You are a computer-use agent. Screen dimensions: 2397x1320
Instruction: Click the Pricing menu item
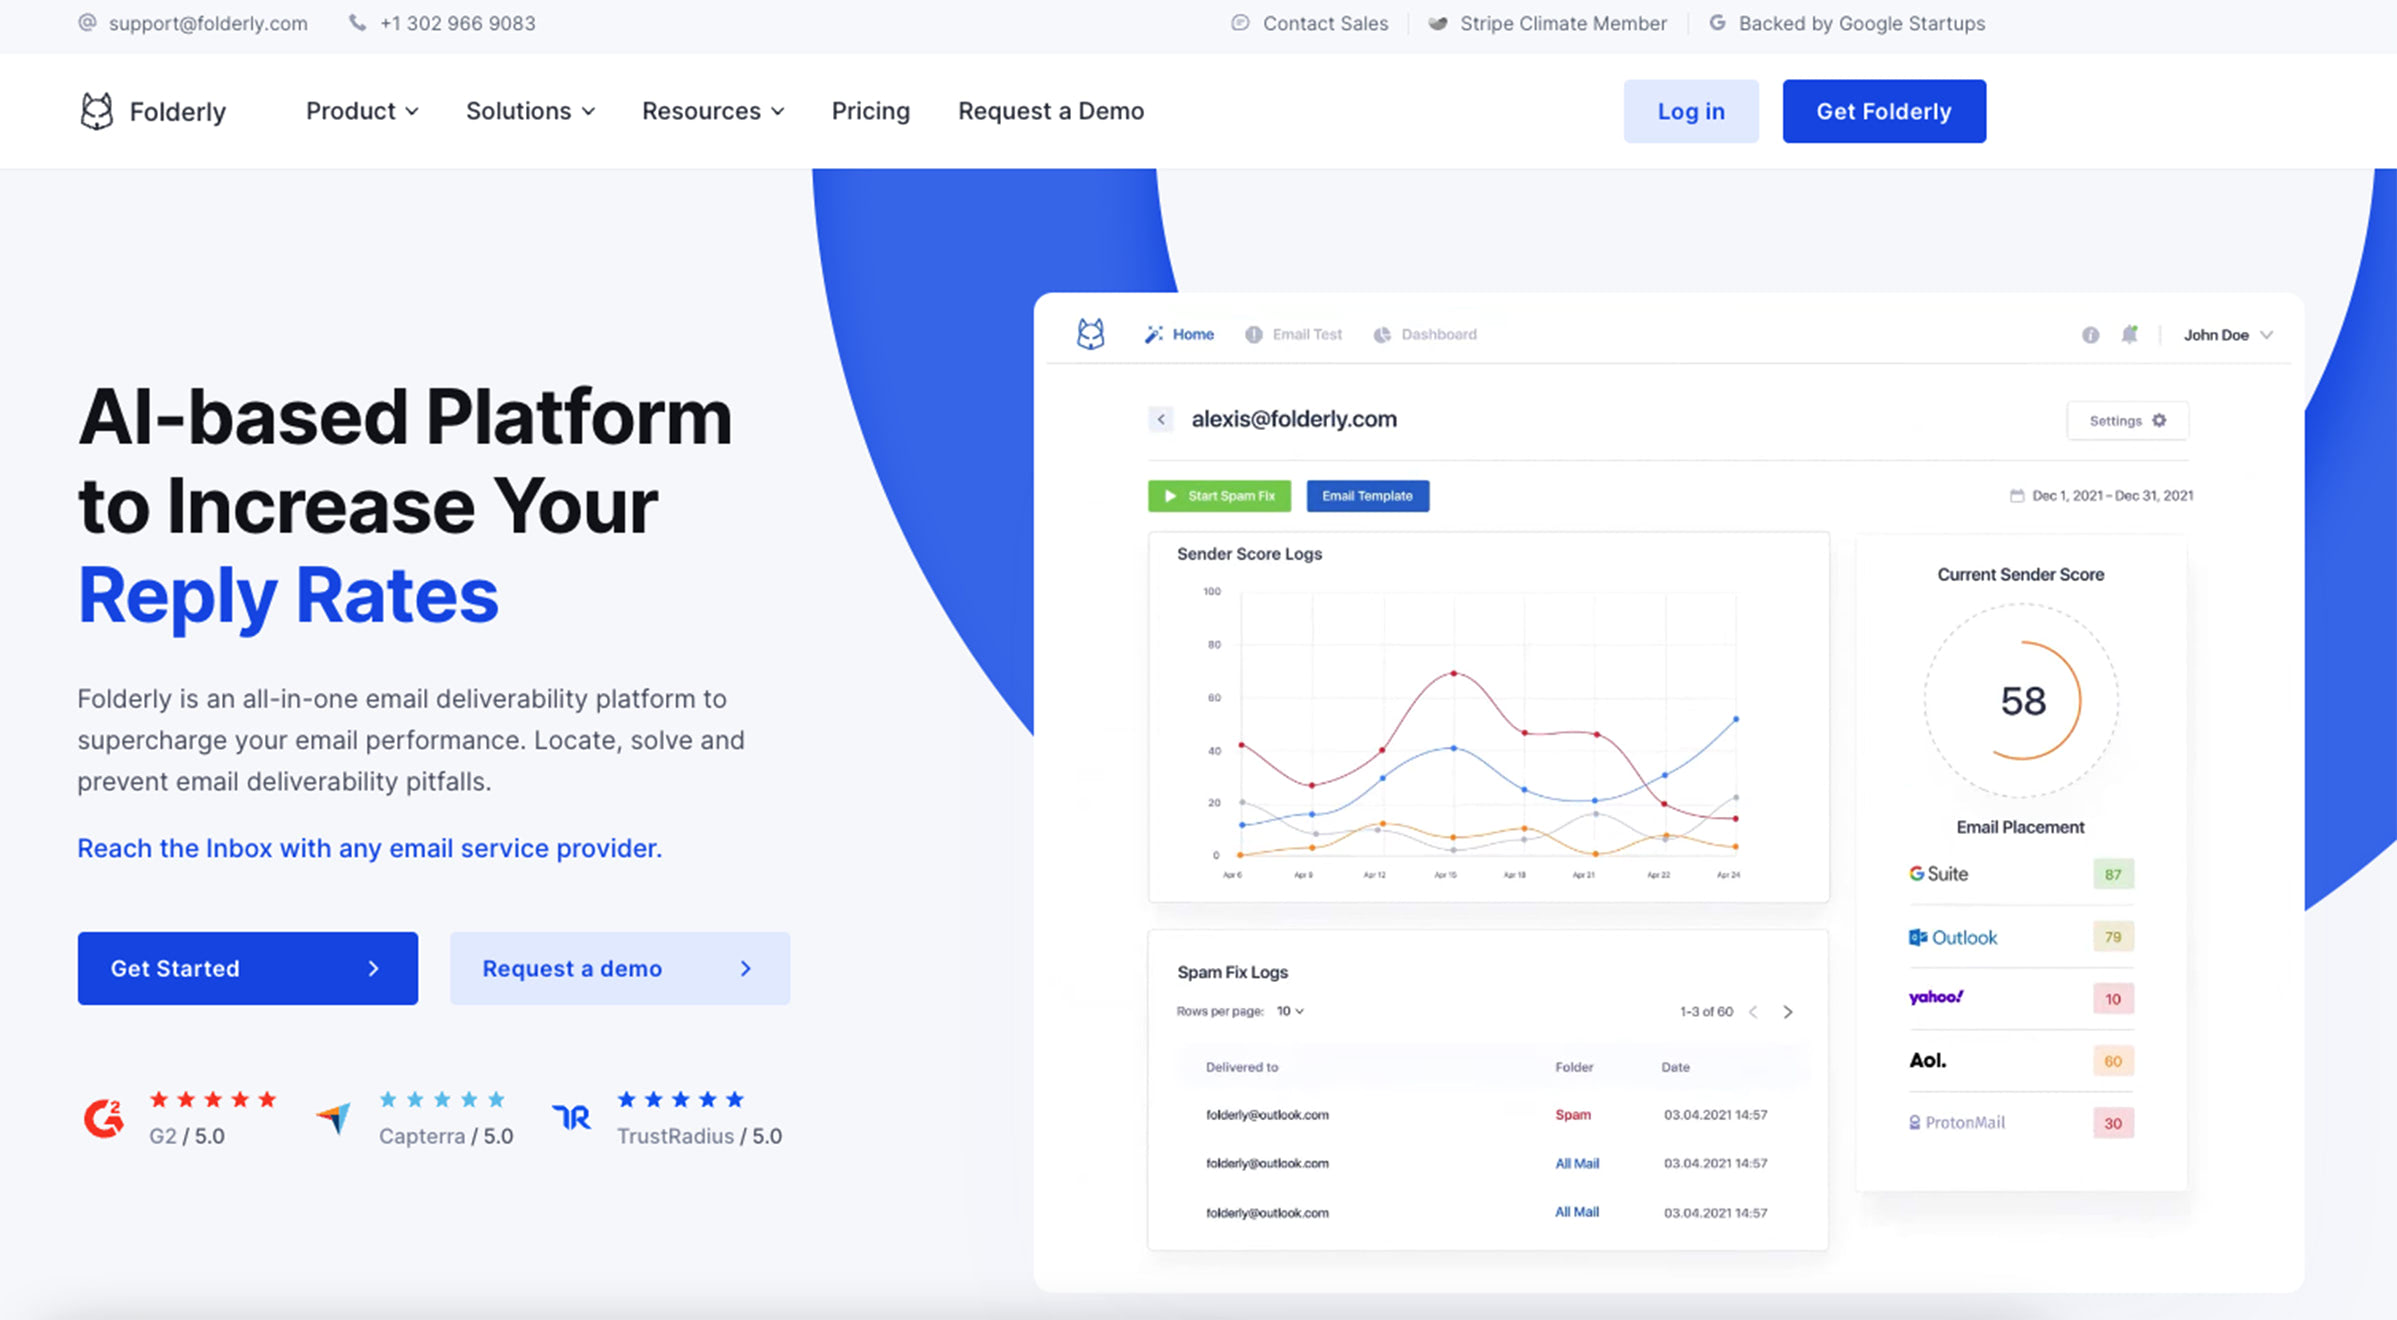coord(871,111)
